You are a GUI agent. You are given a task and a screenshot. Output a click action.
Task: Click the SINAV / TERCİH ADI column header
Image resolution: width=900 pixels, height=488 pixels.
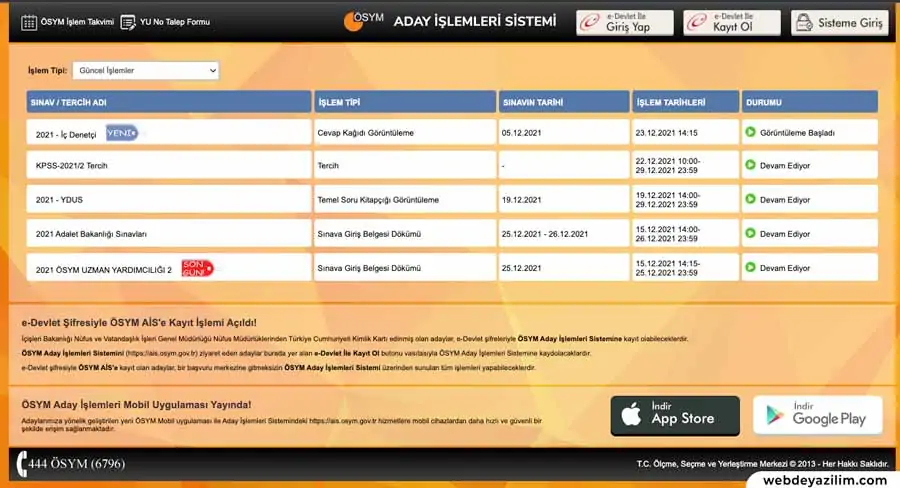pos(169,102)
